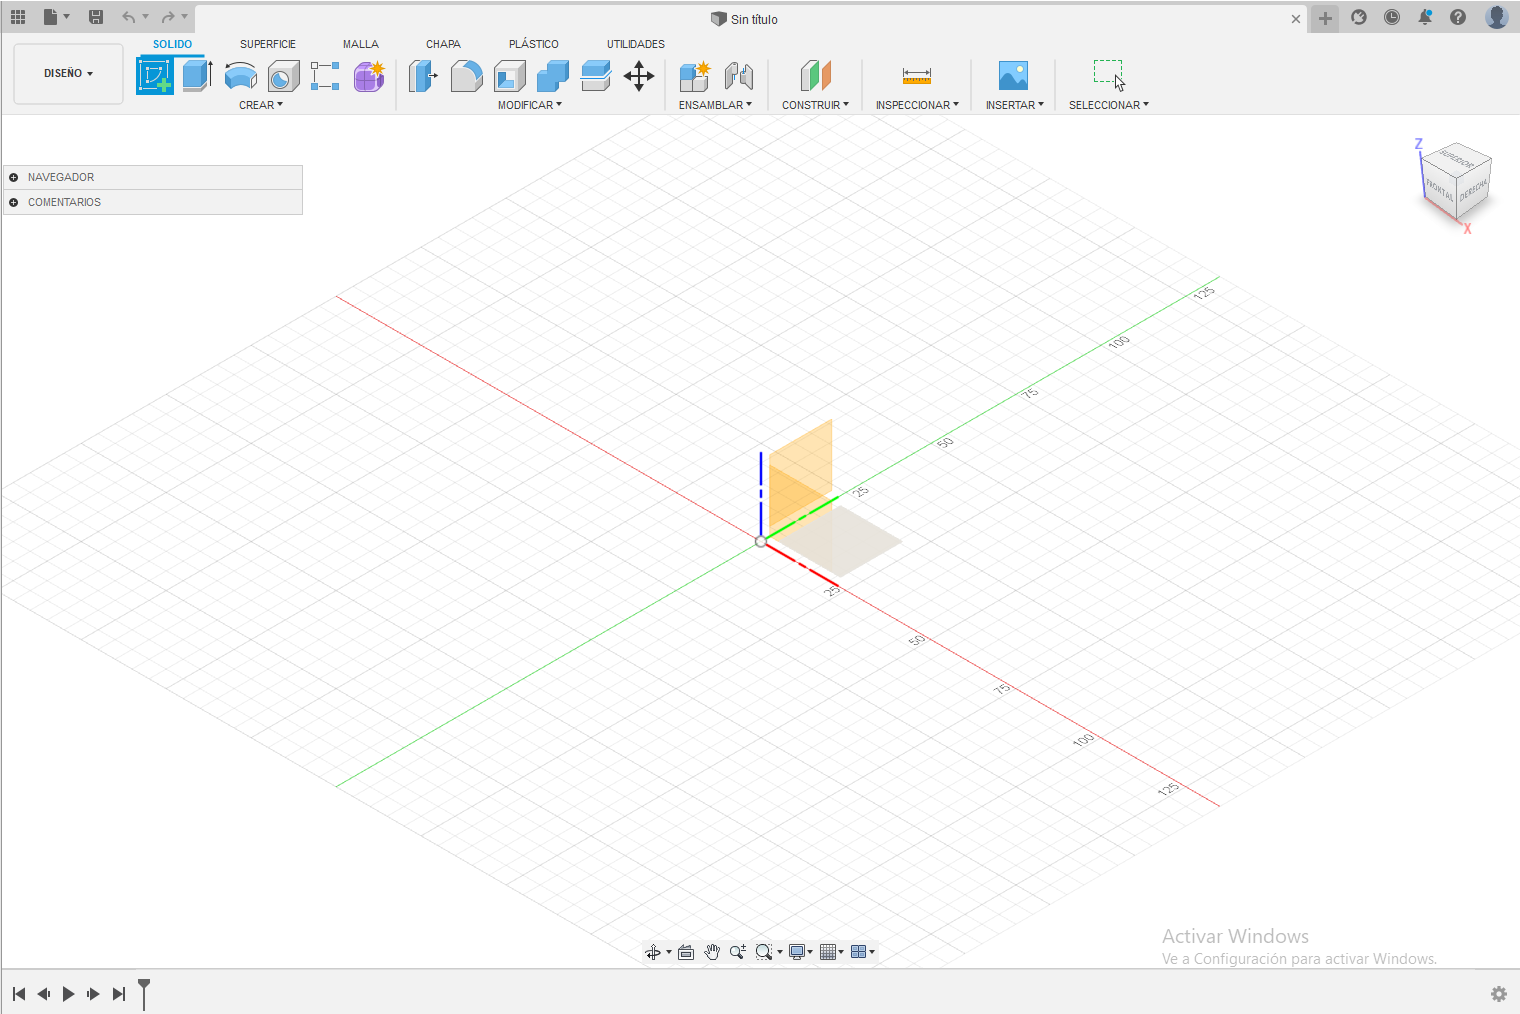Select the Hole tool

[x=284, y=76]
